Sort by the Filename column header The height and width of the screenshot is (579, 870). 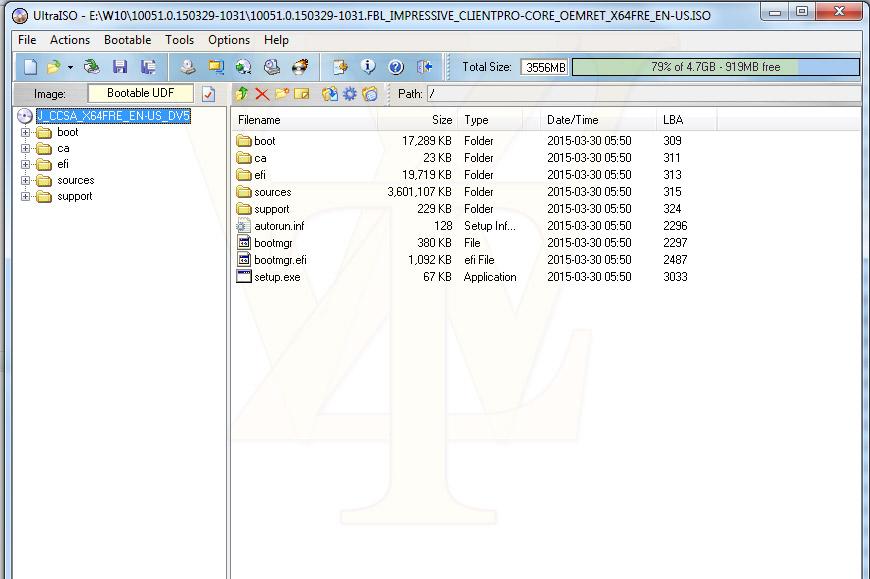click(305, 120)
